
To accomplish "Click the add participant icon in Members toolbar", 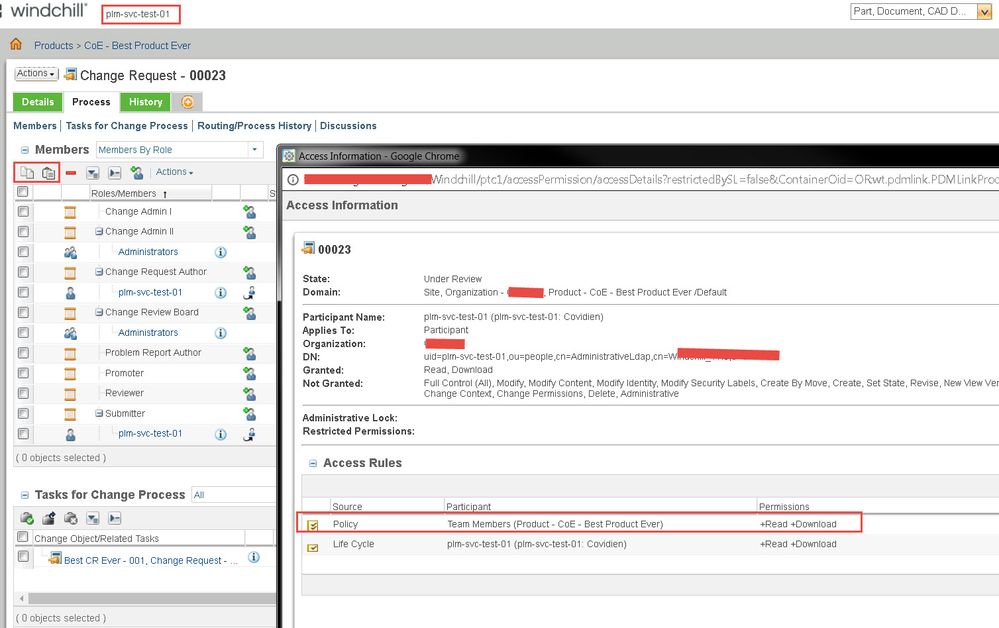I will pyautogui.click(x=137, y=173).
